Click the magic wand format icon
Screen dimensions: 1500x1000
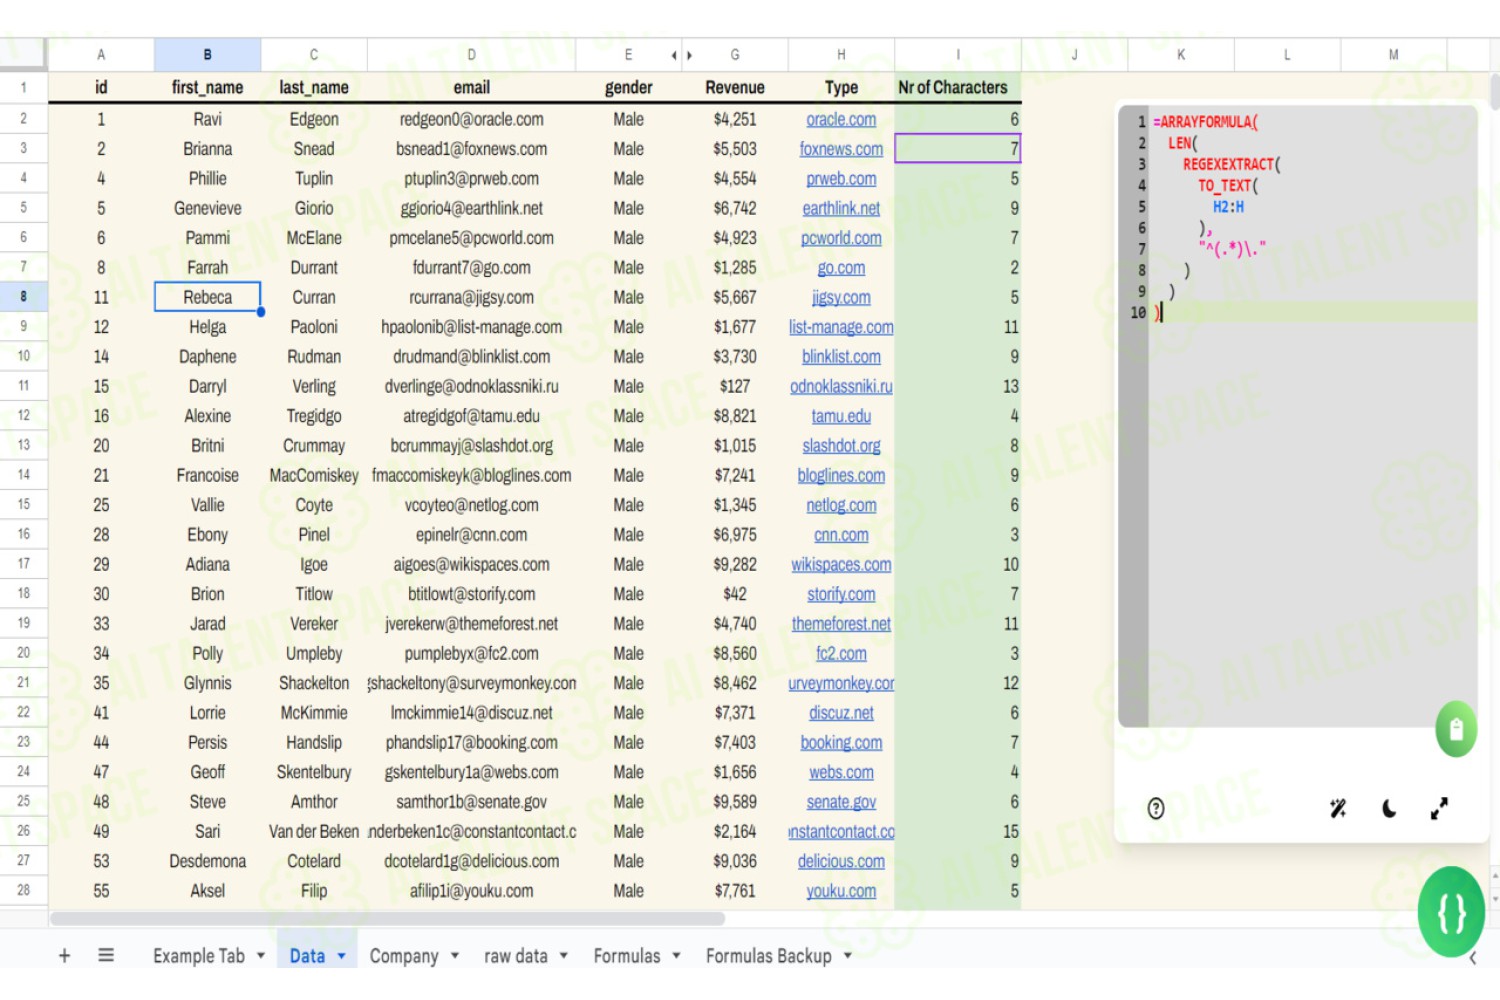coord(1338,809)
